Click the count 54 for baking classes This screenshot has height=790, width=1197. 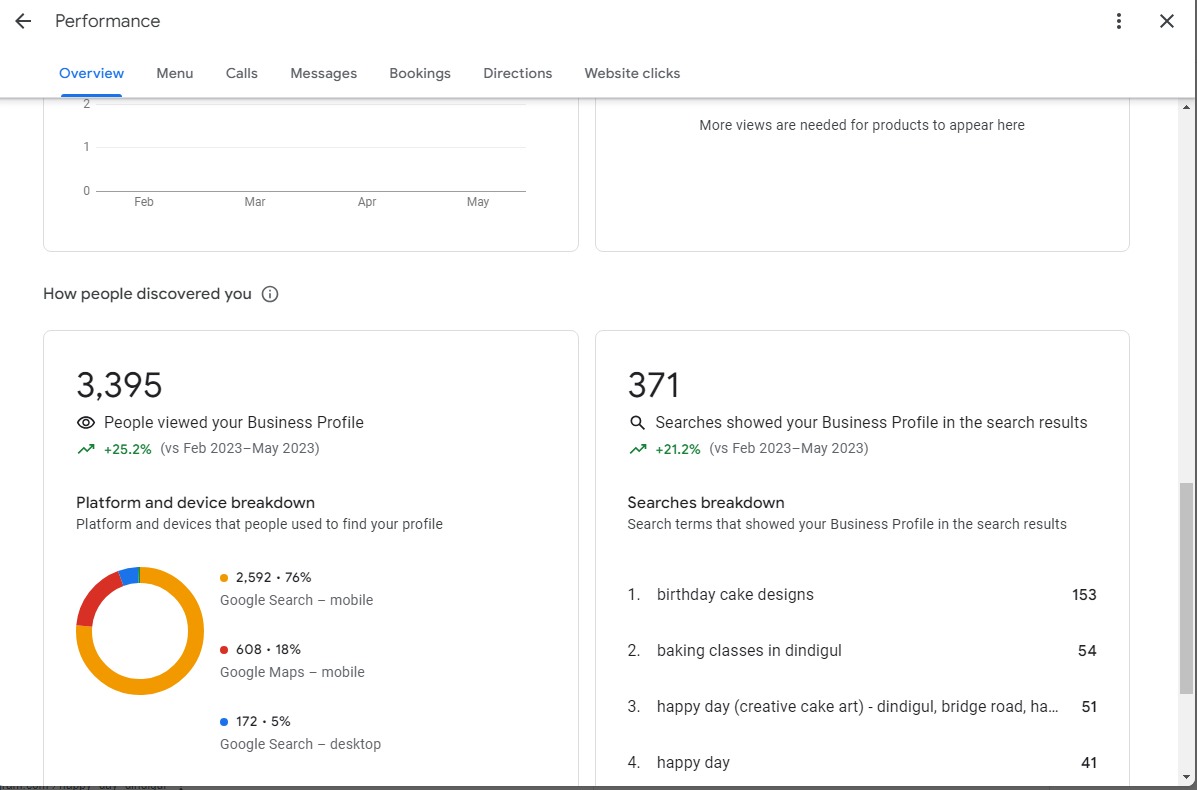click(1087, 651)
